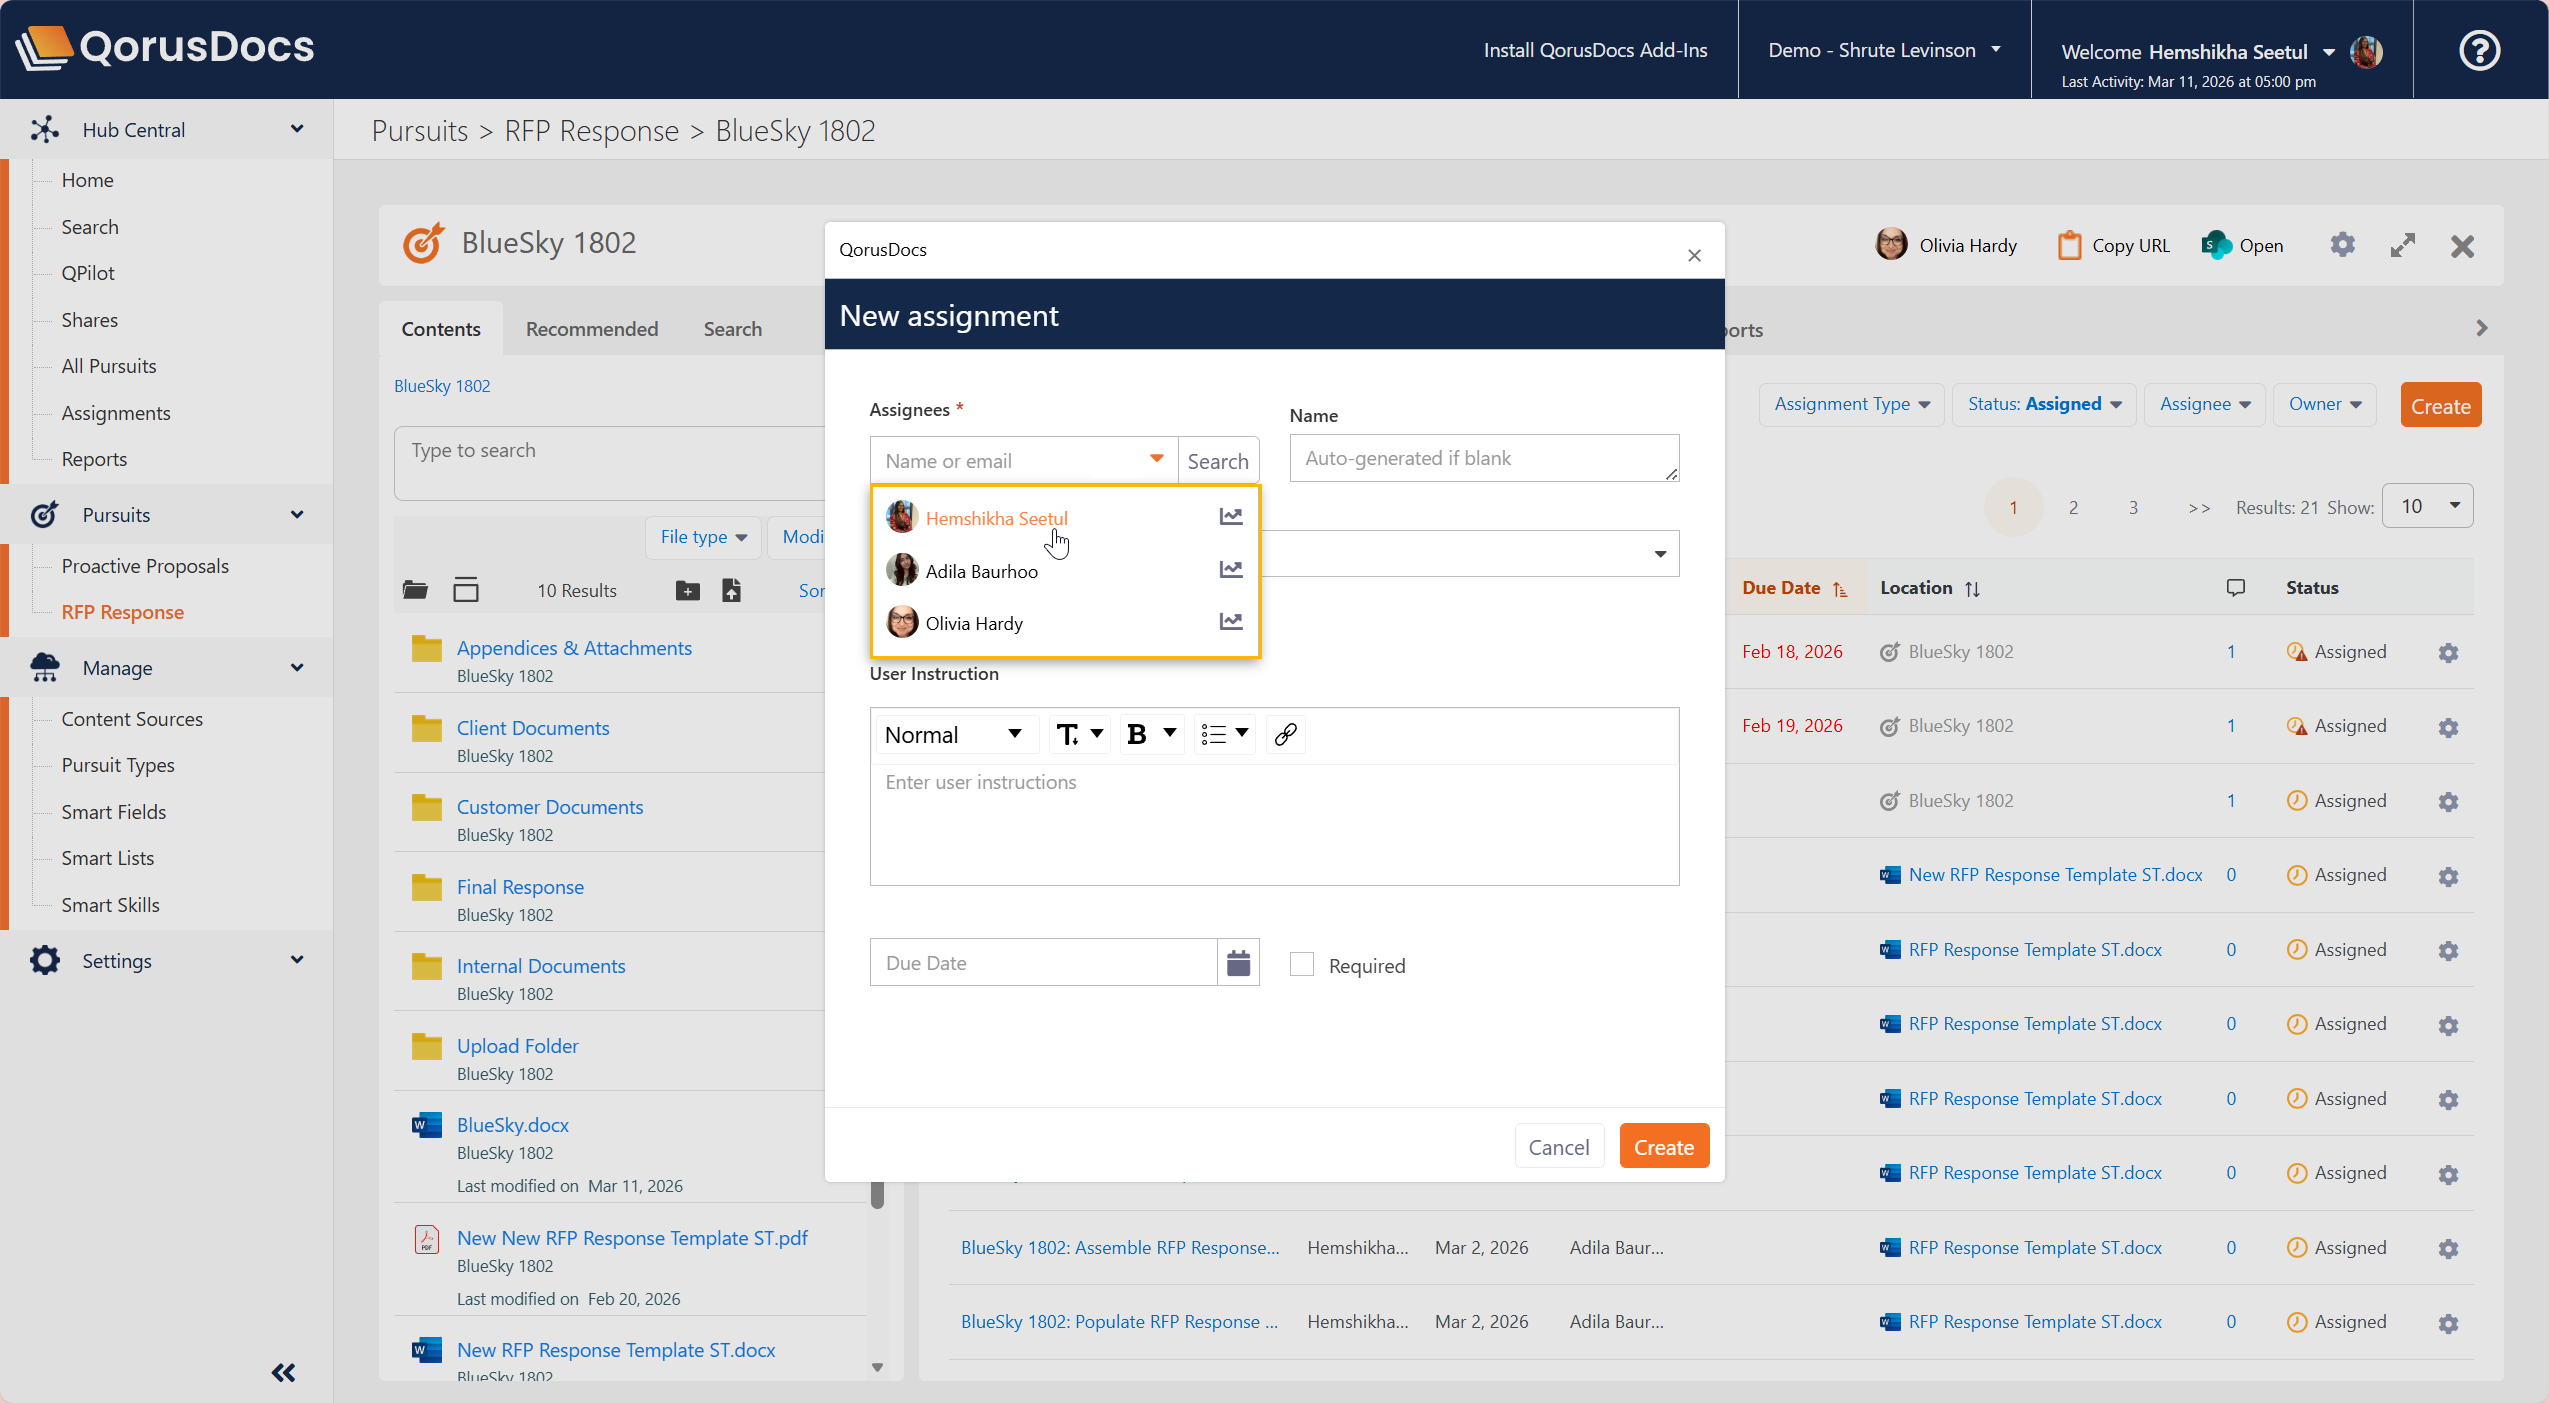Expand the Status: Assigned filter
Viewport: 2549px width, 1403px height.
2043,404
